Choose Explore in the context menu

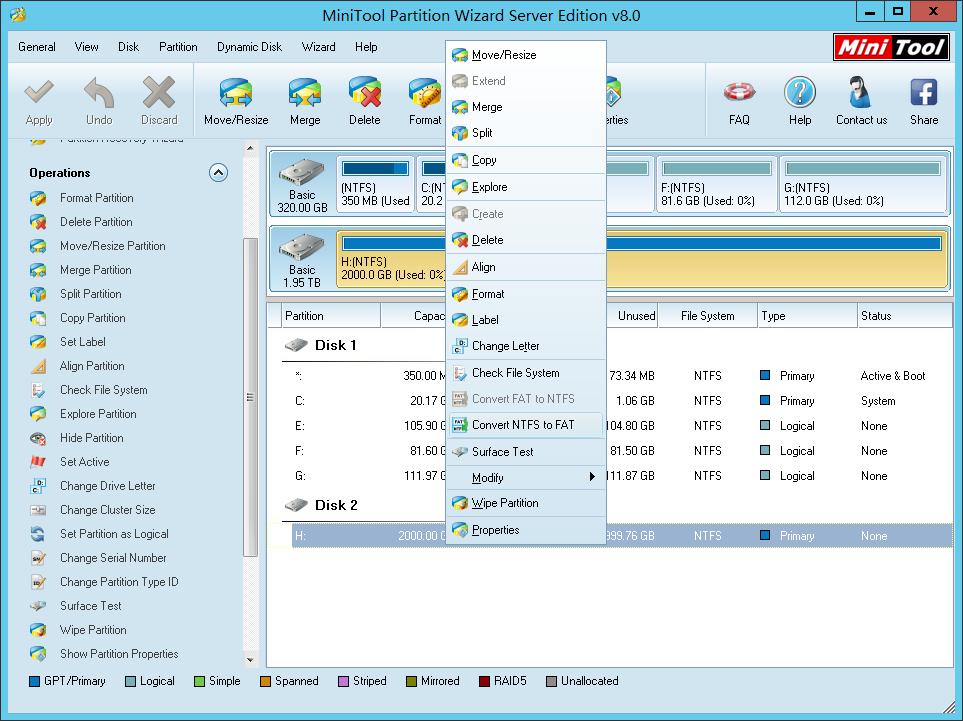pyautogui.click(x=526, y=187)
